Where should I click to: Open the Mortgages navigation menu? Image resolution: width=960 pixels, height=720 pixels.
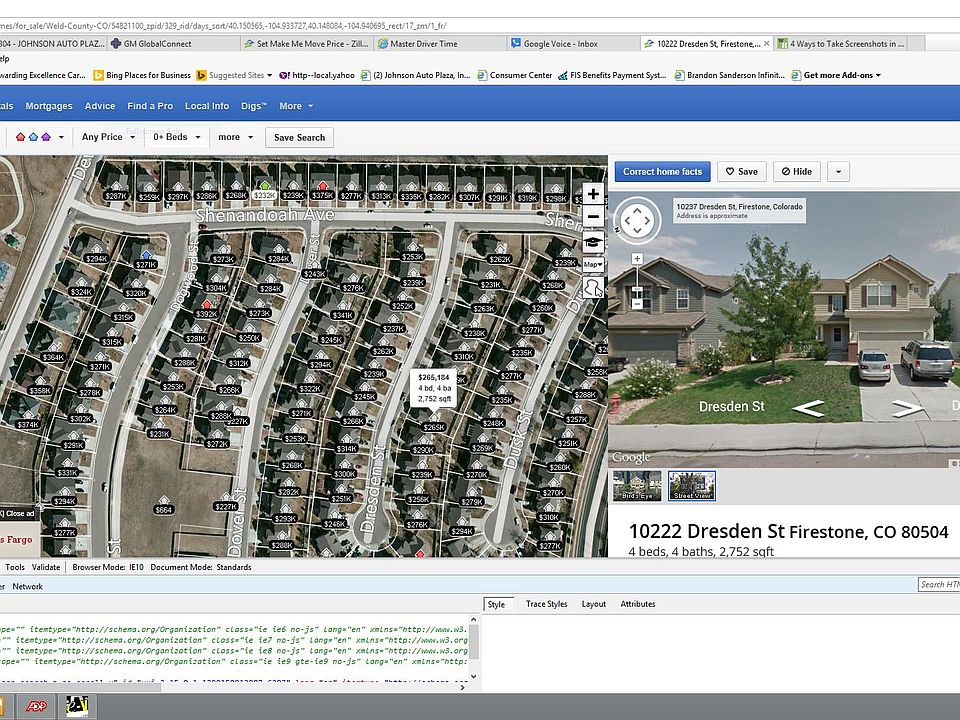(49, 106)
